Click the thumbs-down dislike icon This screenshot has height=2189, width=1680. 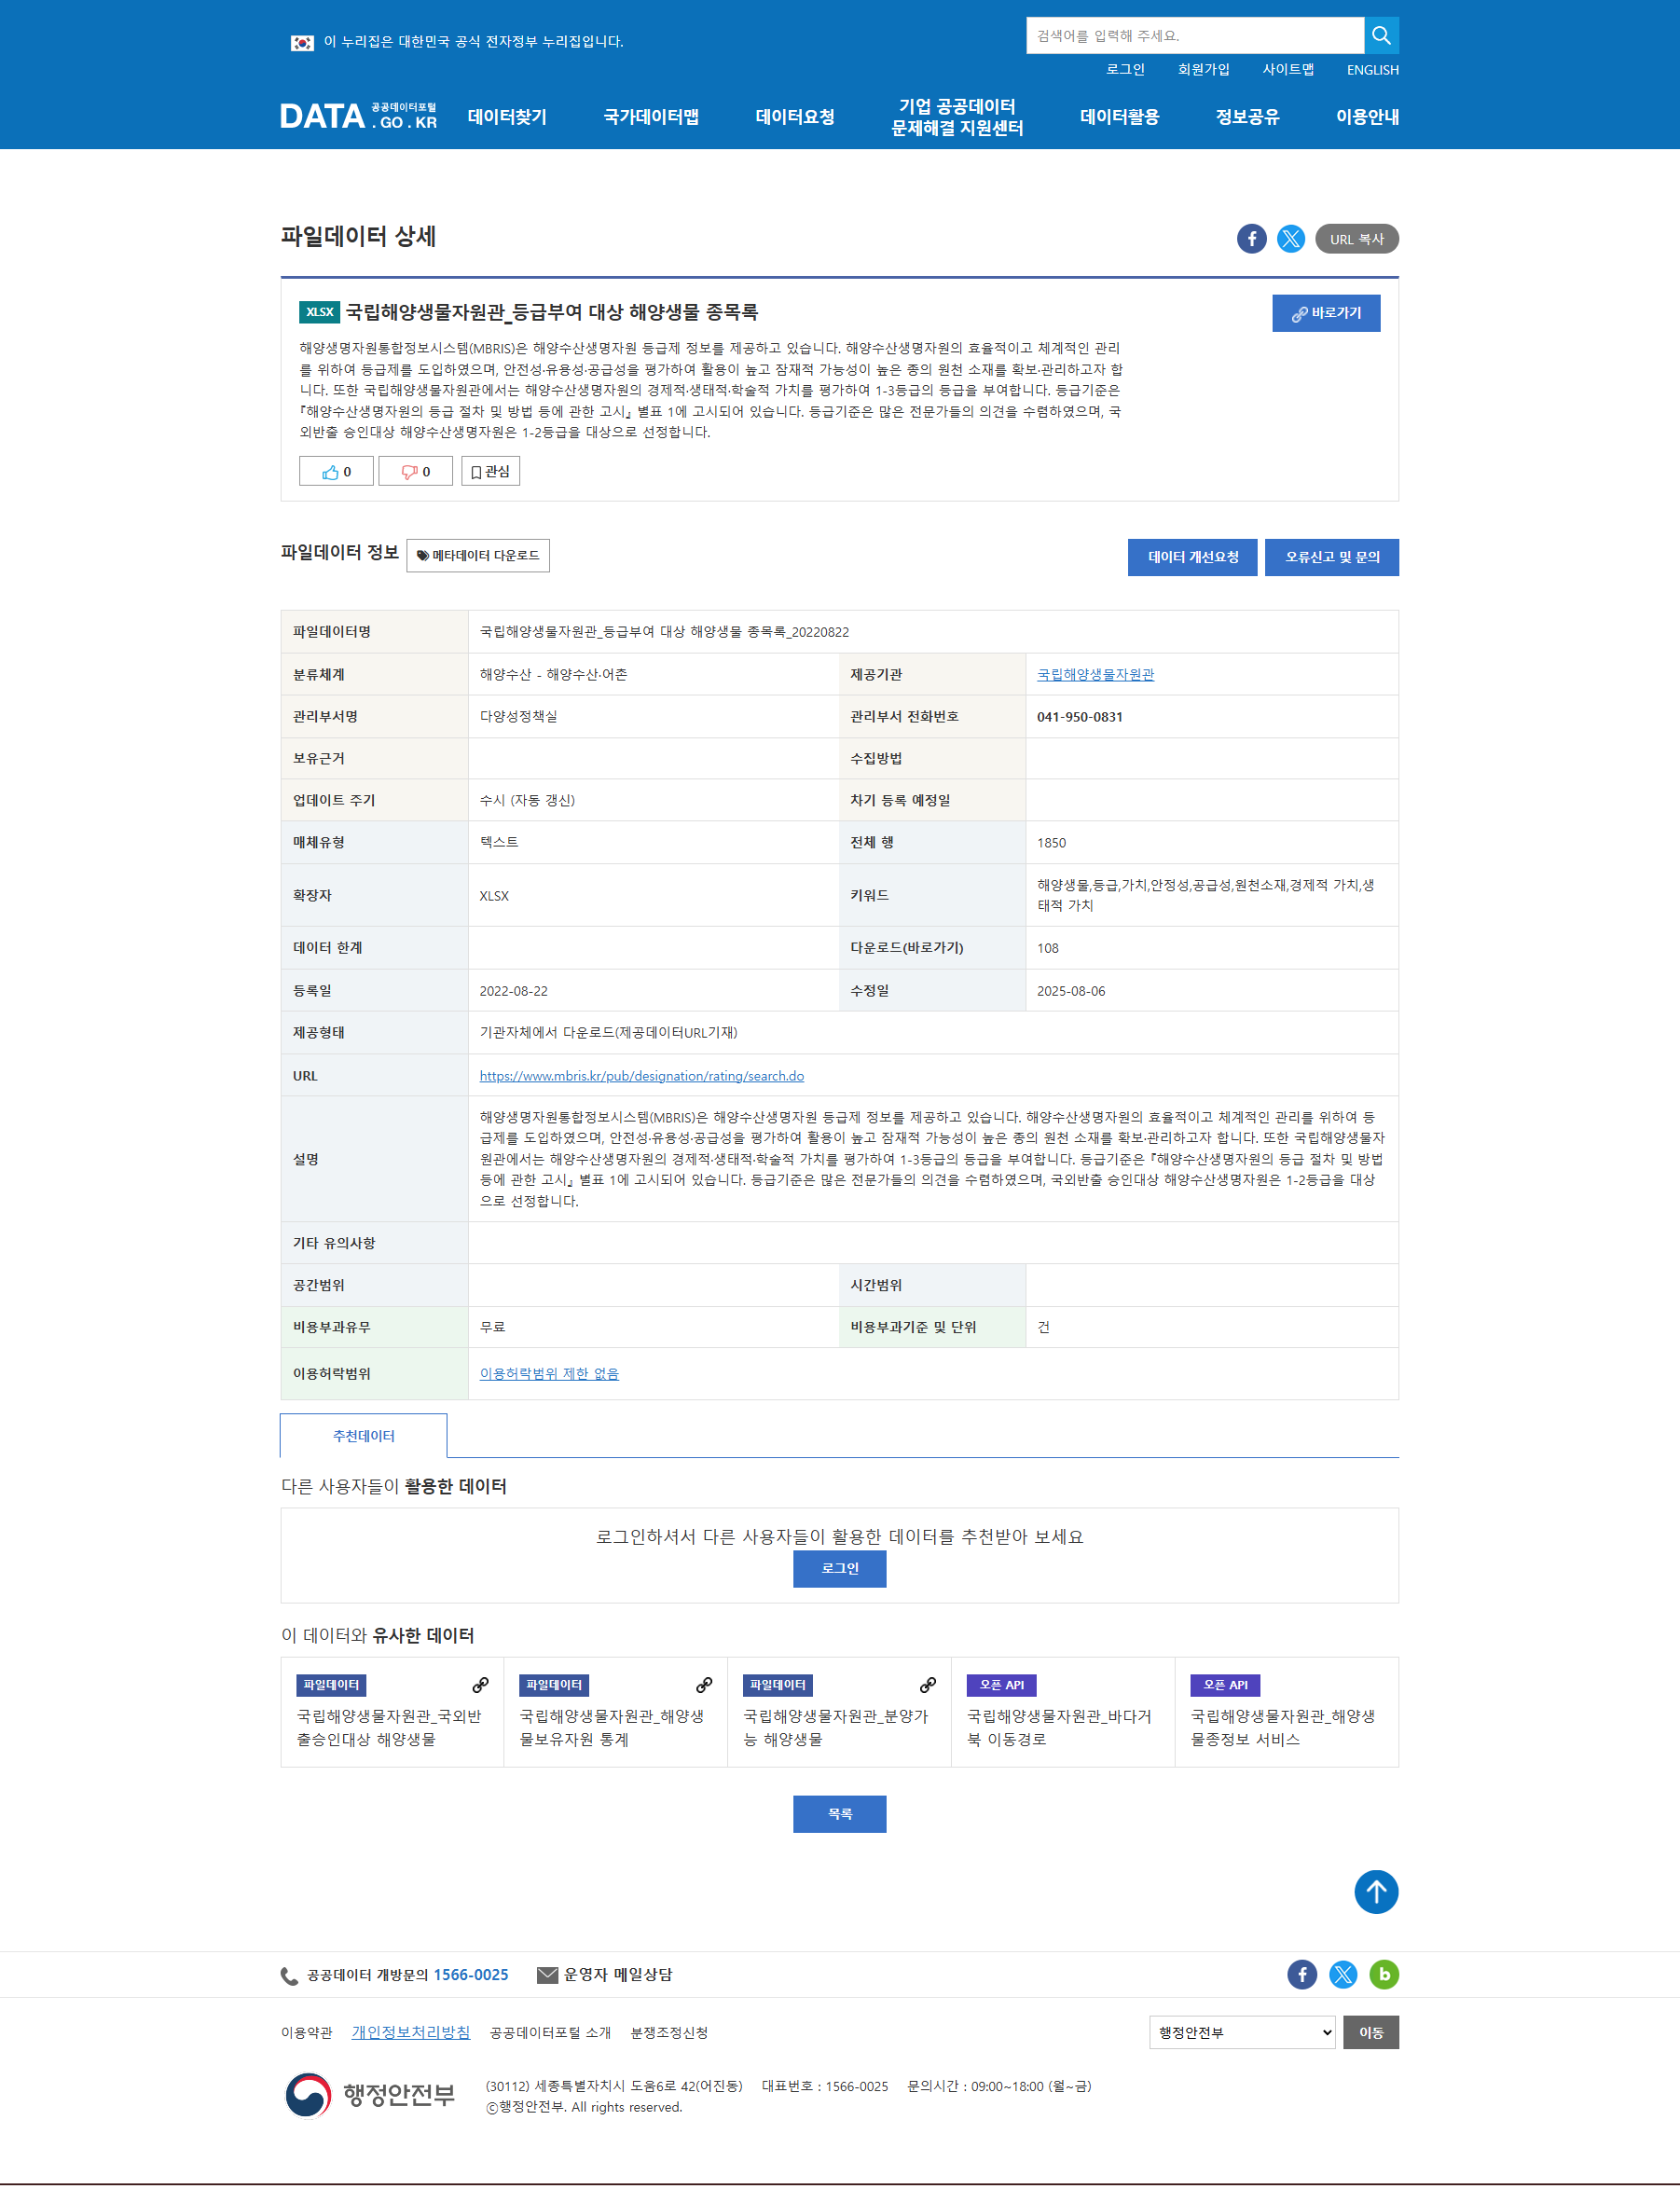point(410,472)
